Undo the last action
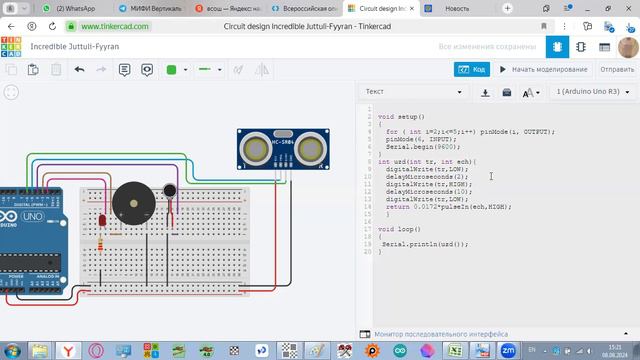This screenshot has width=640, height=360. tap(79, 70)
